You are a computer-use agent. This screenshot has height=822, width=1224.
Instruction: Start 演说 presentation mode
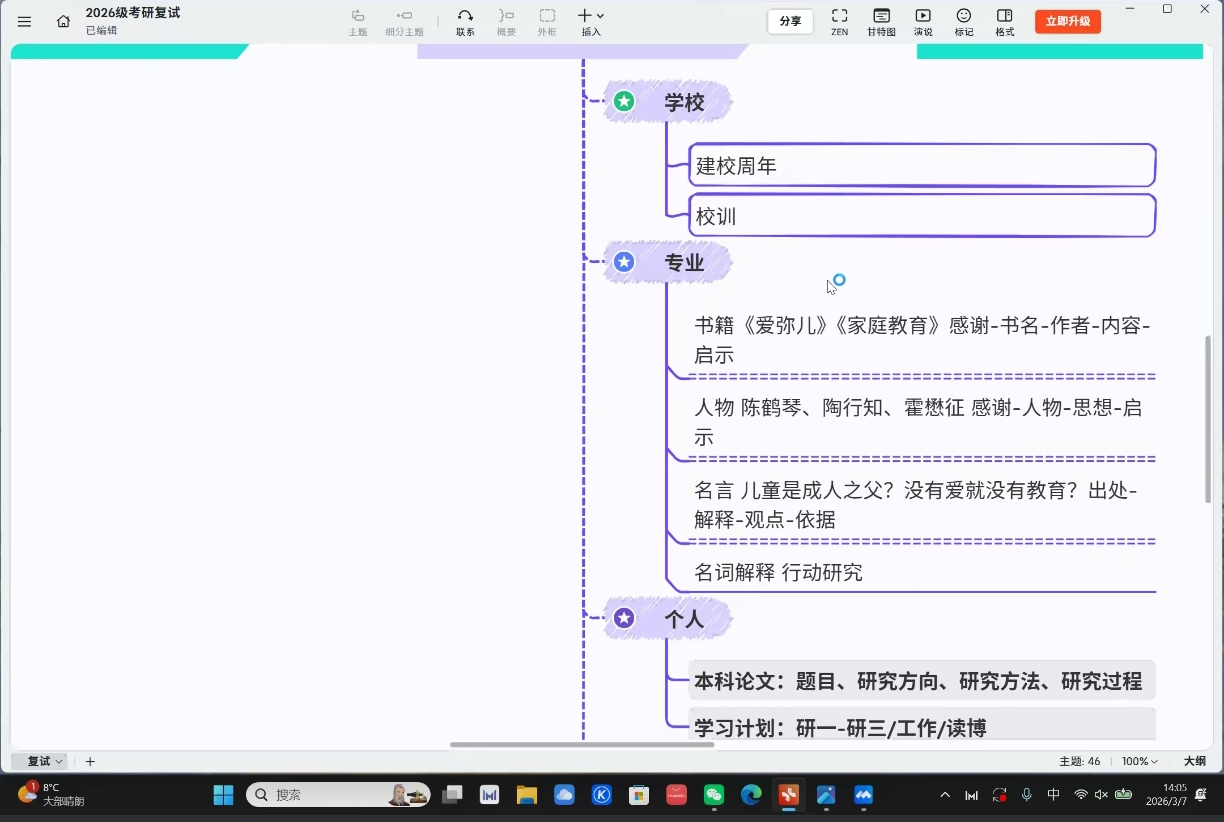923,22
